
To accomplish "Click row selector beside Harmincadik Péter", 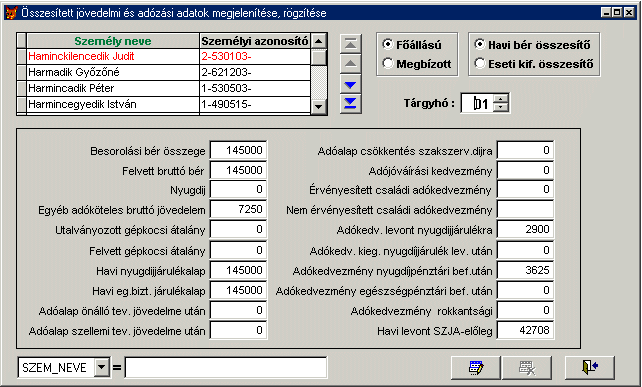I will click(x=22, y=88).
